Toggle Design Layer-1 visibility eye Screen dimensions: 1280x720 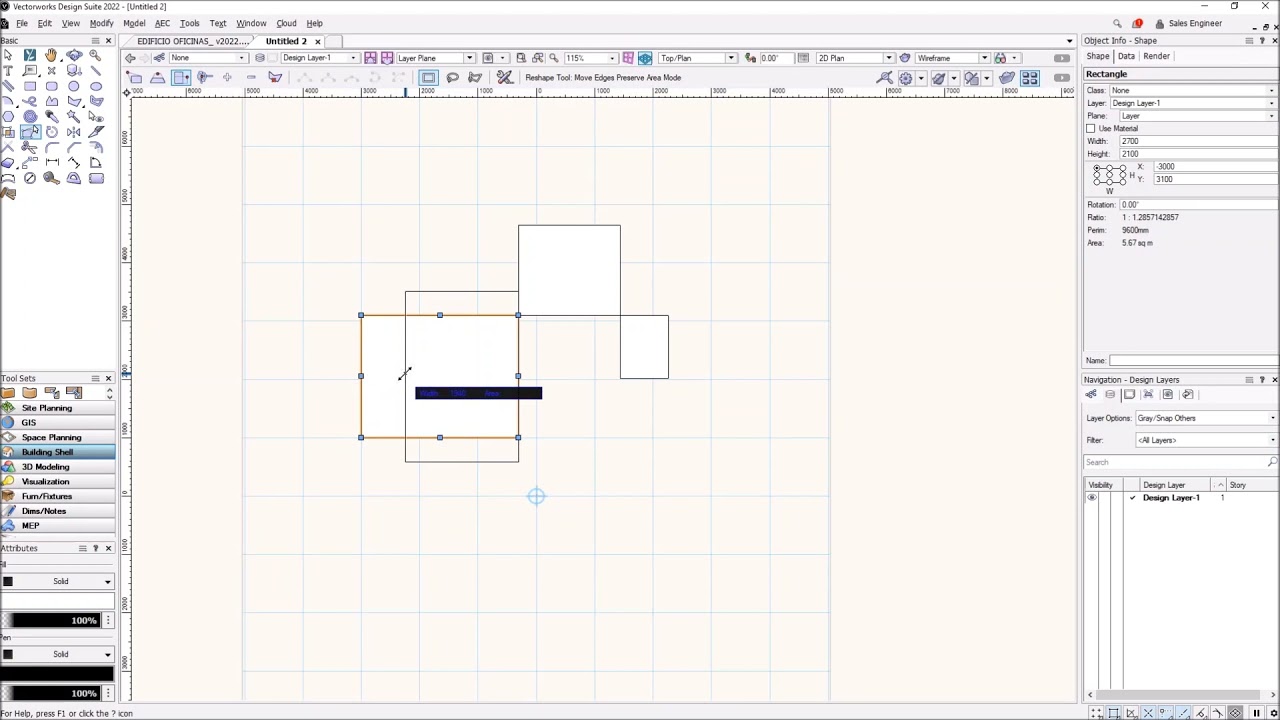pyautogui.click(x=1092, y=498)
